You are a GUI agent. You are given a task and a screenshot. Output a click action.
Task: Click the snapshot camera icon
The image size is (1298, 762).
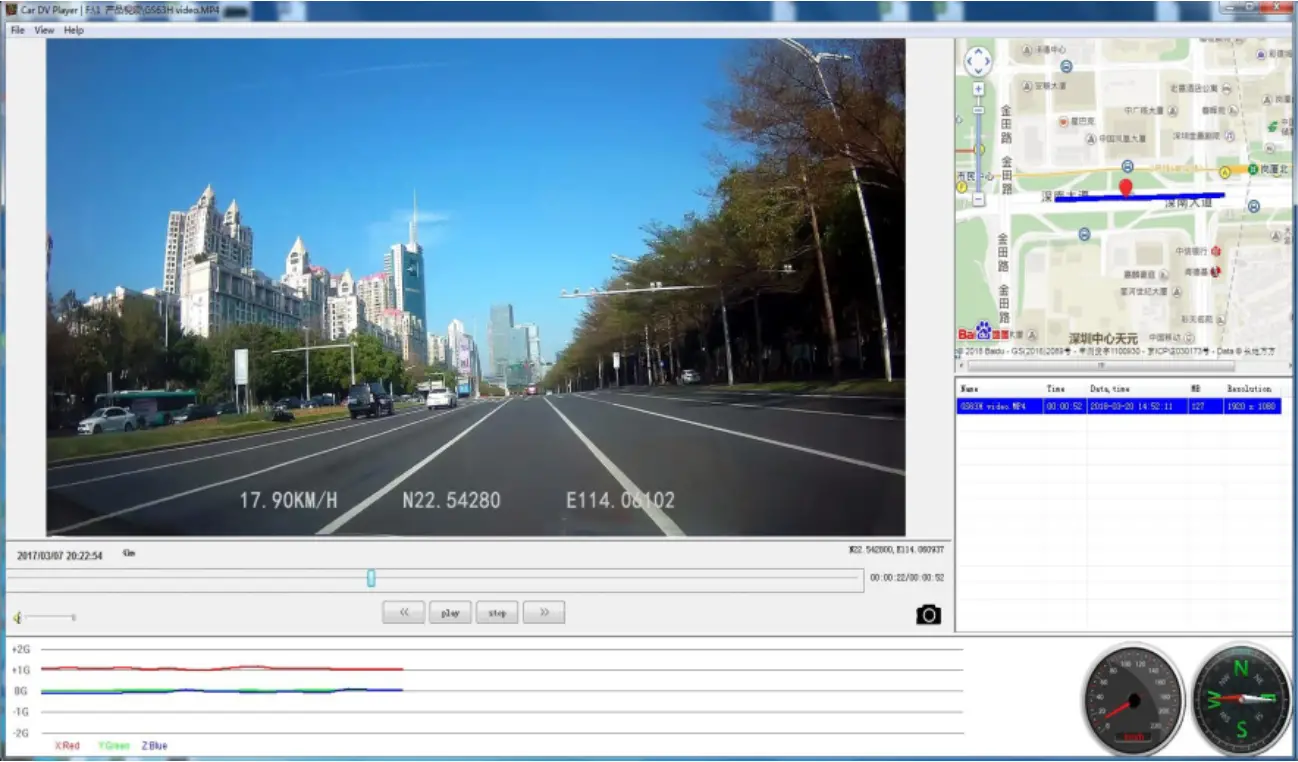928,615
